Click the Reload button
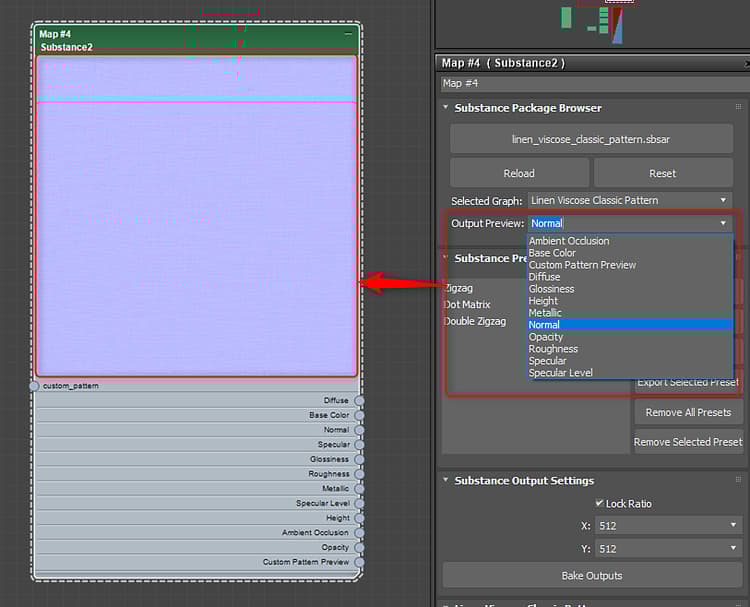Image resolution: width=750 pixels, height=607 pixels. tap(518, 173)
